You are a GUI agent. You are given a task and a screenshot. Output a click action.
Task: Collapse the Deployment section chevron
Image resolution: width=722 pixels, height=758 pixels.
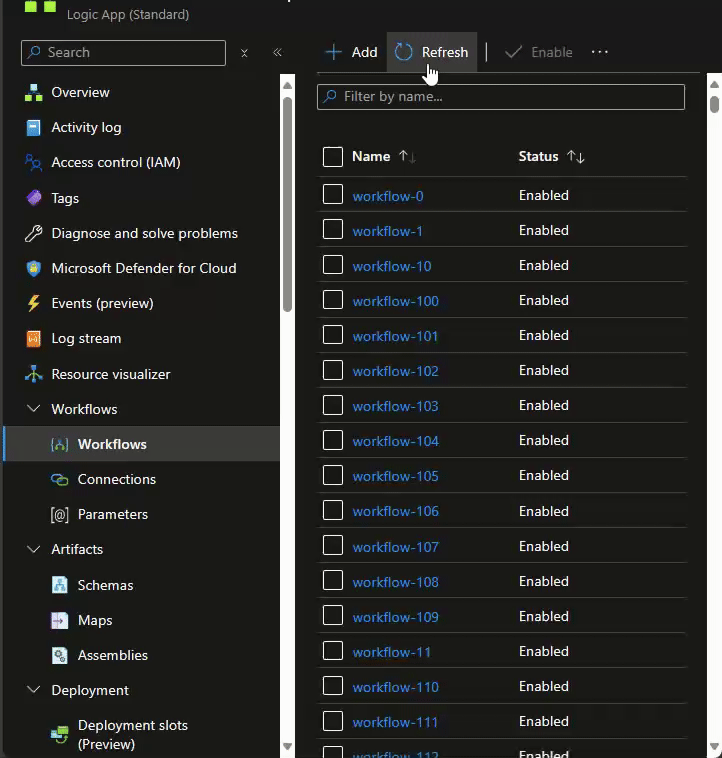[x=33, y=690]
